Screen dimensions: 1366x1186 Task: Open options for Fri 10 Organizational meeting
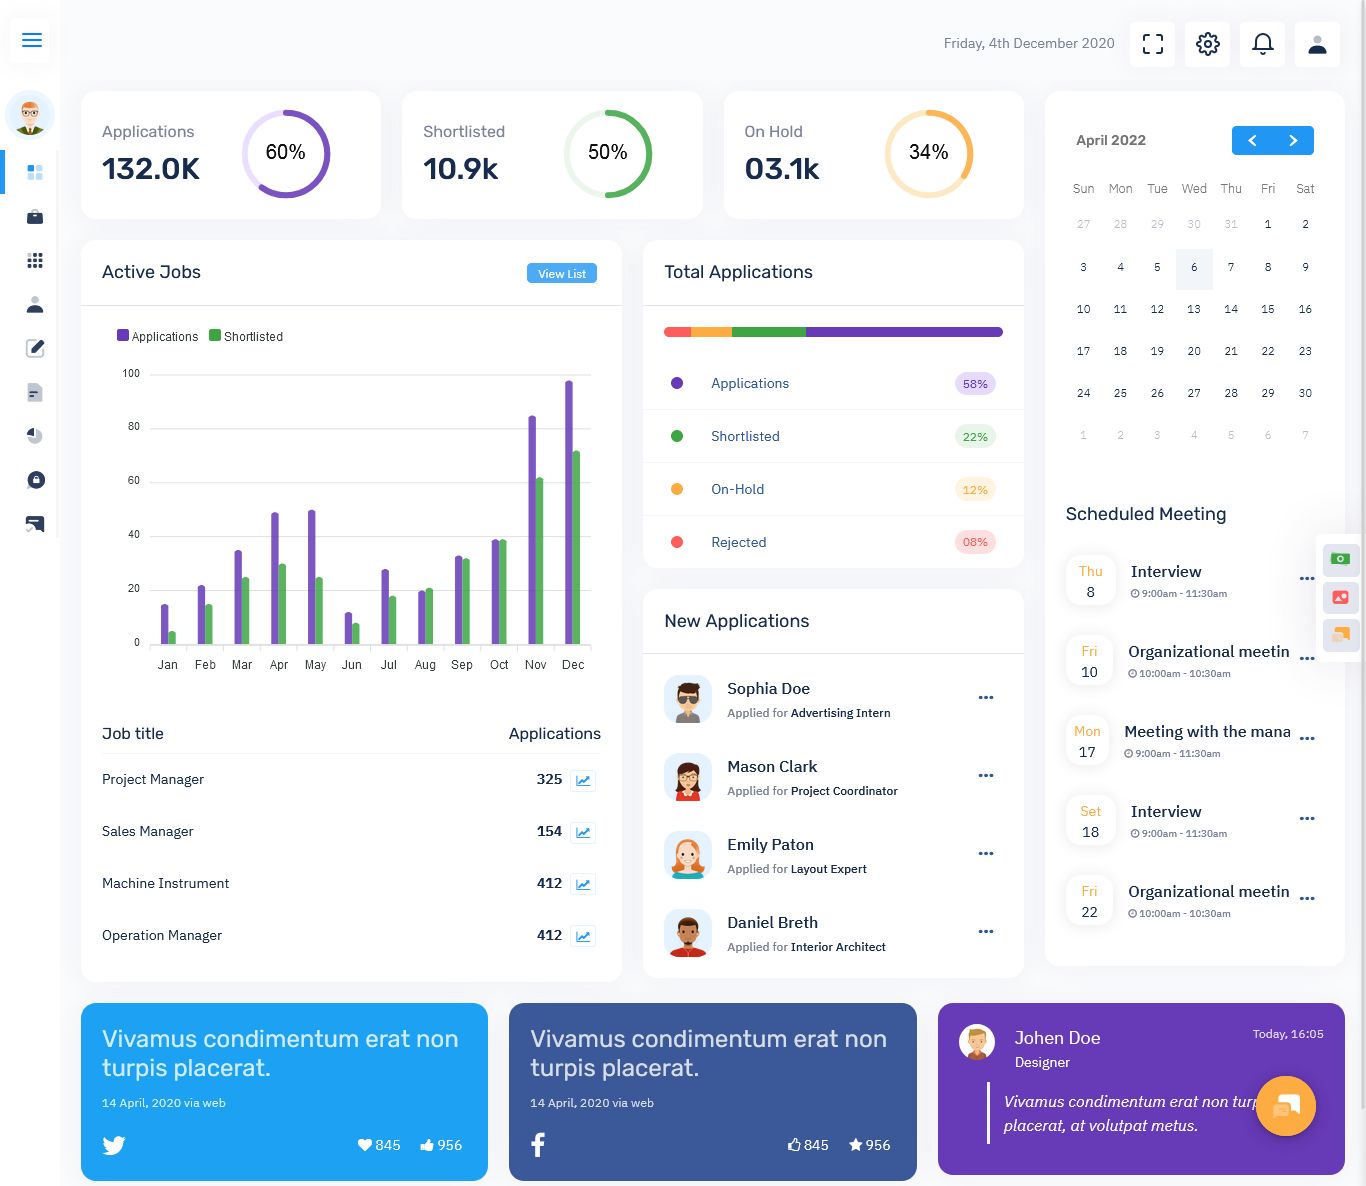pyautogui.click(x=1307, y=659)
